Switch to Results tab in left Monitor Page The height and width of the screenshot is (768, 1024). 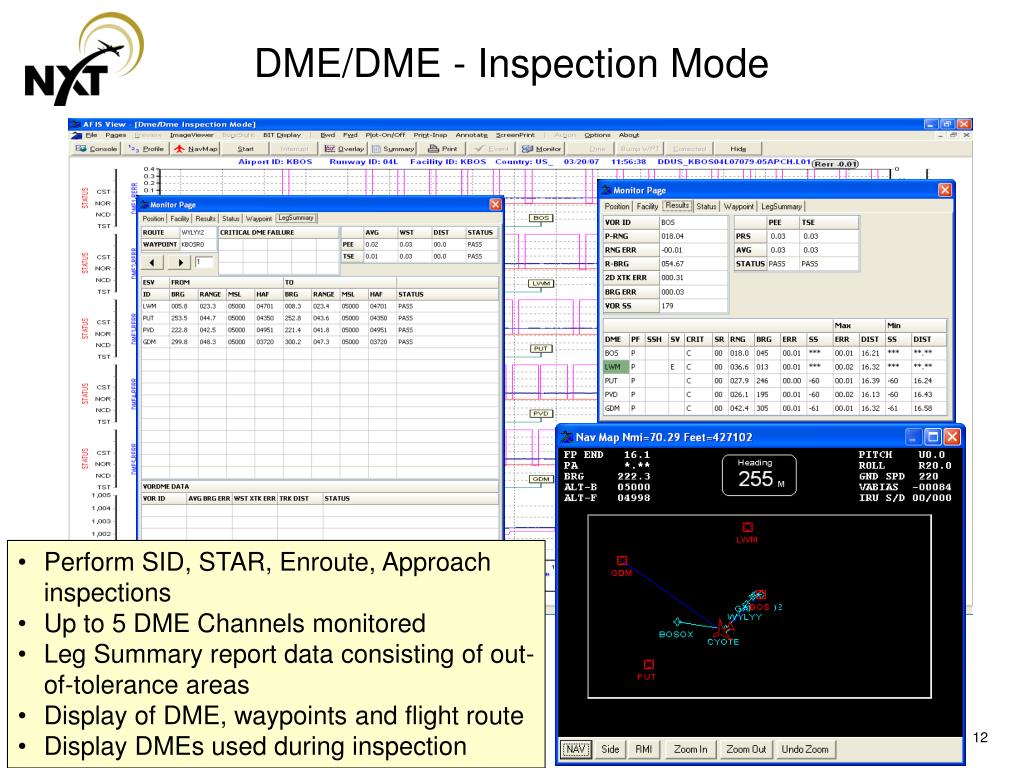pos(205,219)
